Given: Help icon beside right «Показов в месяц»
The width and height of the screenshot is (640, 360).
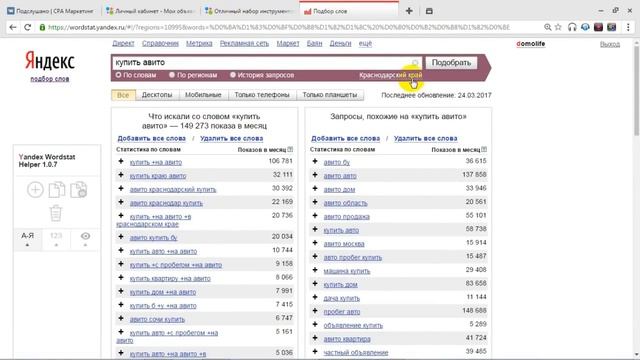Looking at the screenshot, I should click(x=484, y=150).
